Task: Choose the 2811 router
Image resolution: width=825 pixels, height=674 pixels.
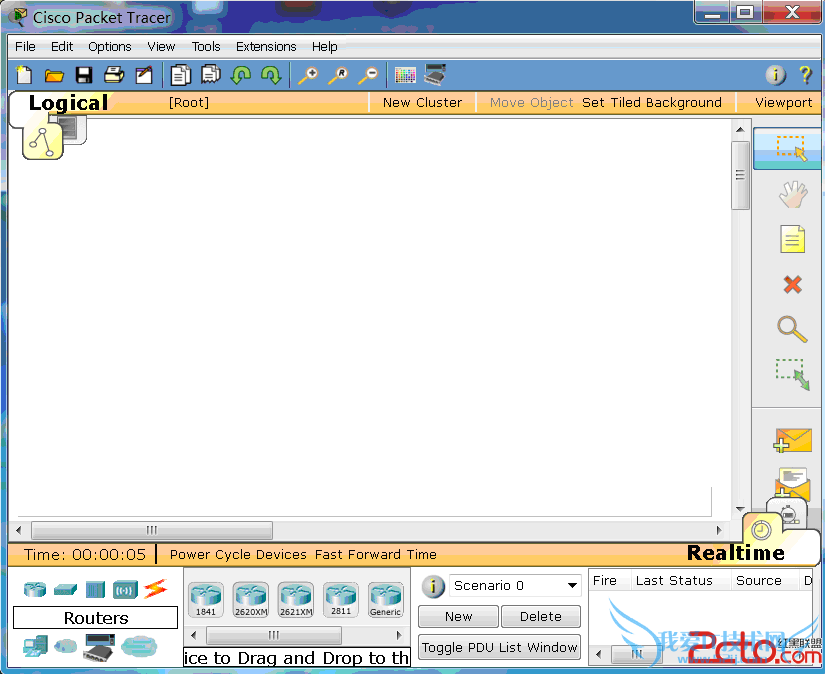Action: pyautogui.click(x=341, y=599)
